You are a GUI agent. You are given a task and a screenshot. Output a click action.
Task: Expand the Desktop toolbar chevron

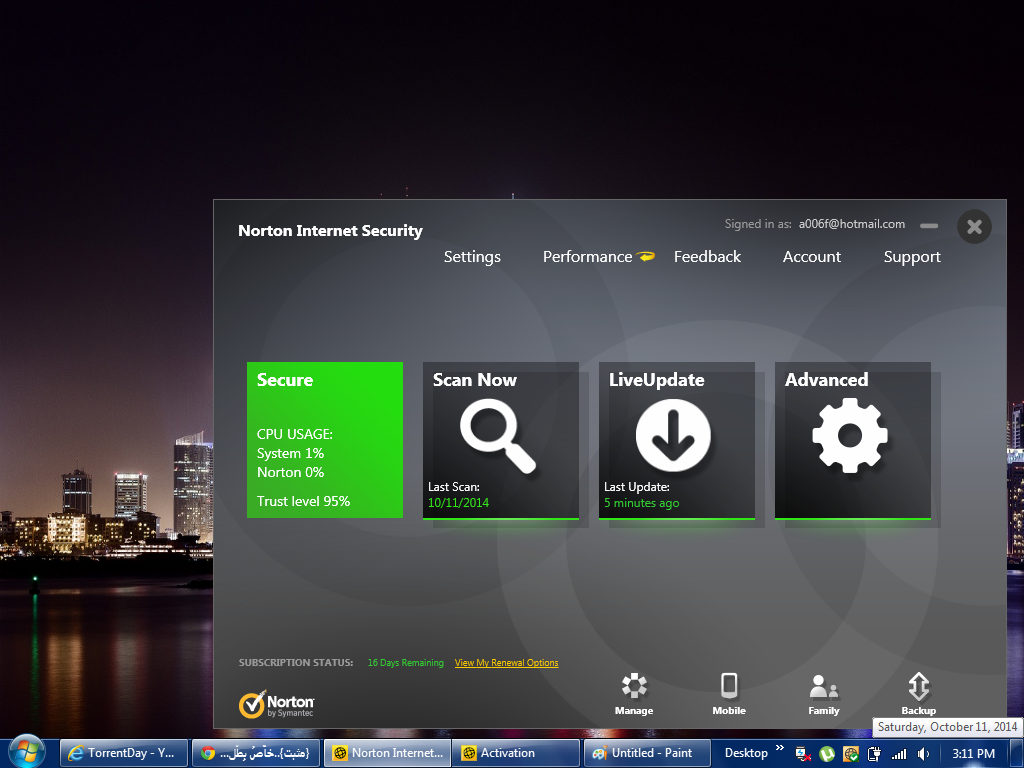point(780,748)
